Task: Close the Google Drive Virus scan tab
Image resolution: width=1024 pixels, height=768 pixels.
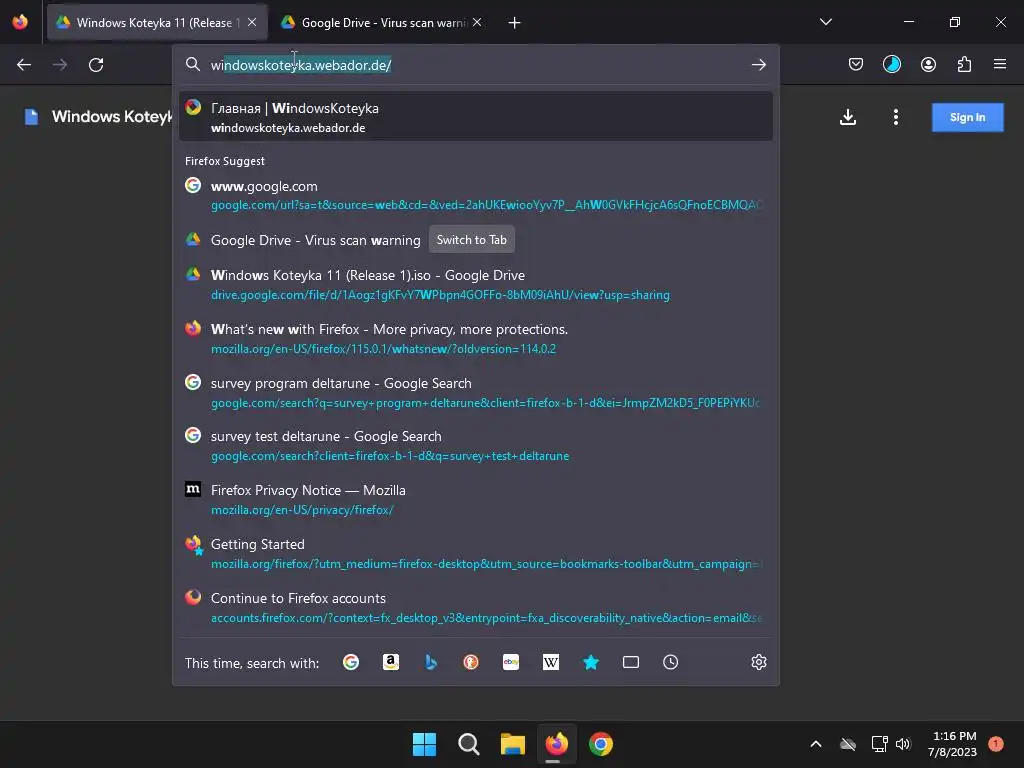Action: pyautogui.click(x=477, y=22)
